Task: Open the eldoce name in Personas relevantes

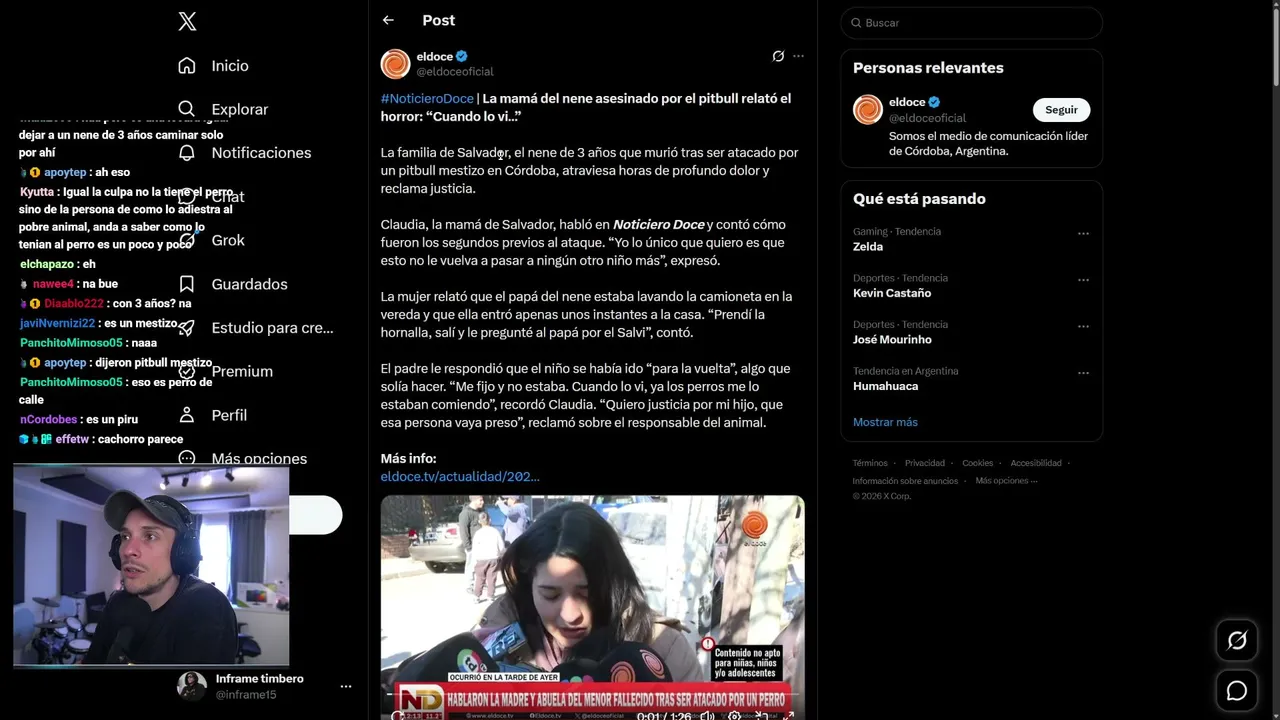Action: tap(907, 102)
